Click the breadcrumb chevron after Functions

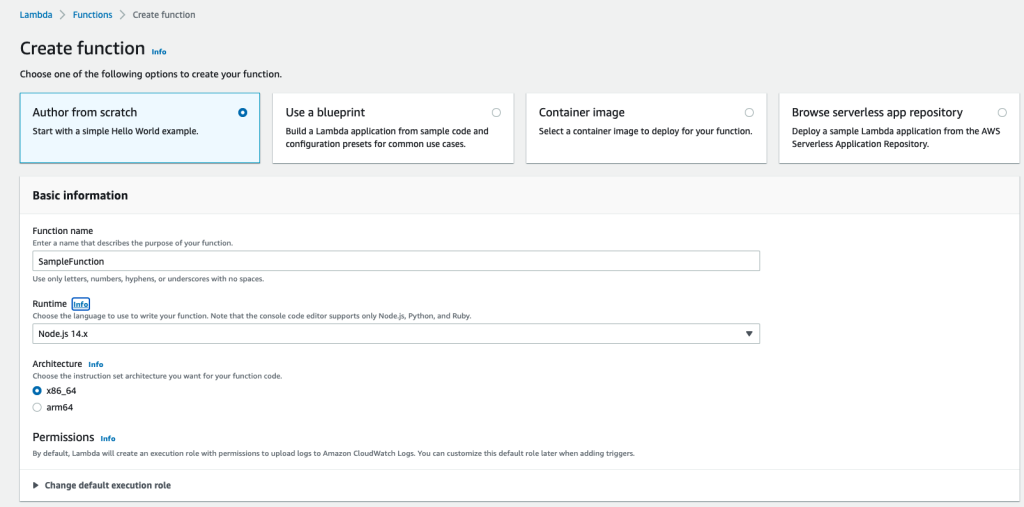[x=123, y=15]
